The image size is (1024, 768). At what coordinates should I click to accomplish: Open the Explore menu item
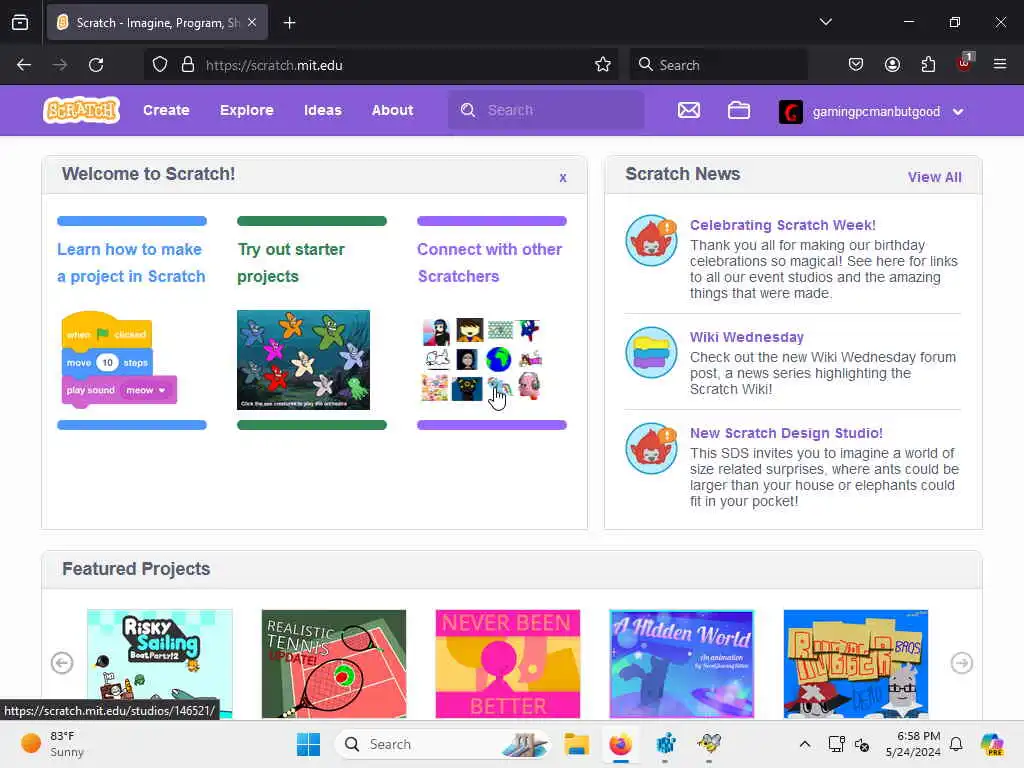[247, 110]
